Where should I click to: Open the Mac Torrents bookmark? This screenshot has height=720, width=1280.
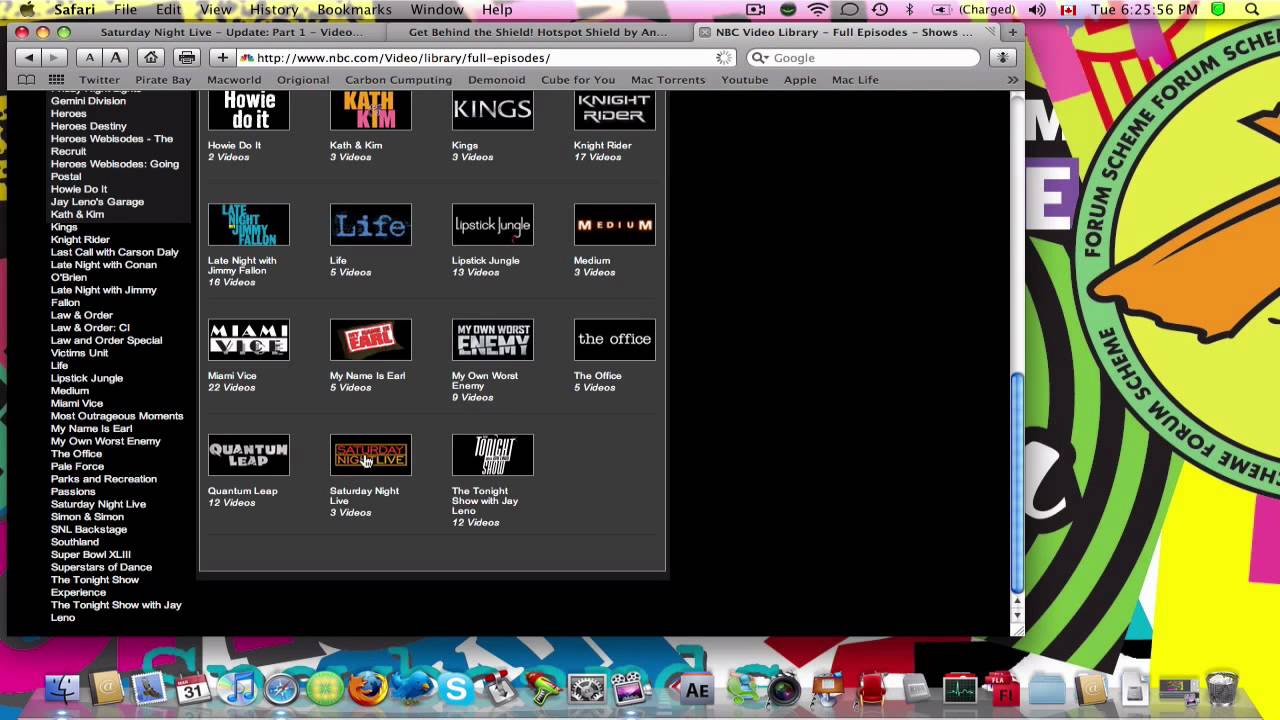pos(668,80)
